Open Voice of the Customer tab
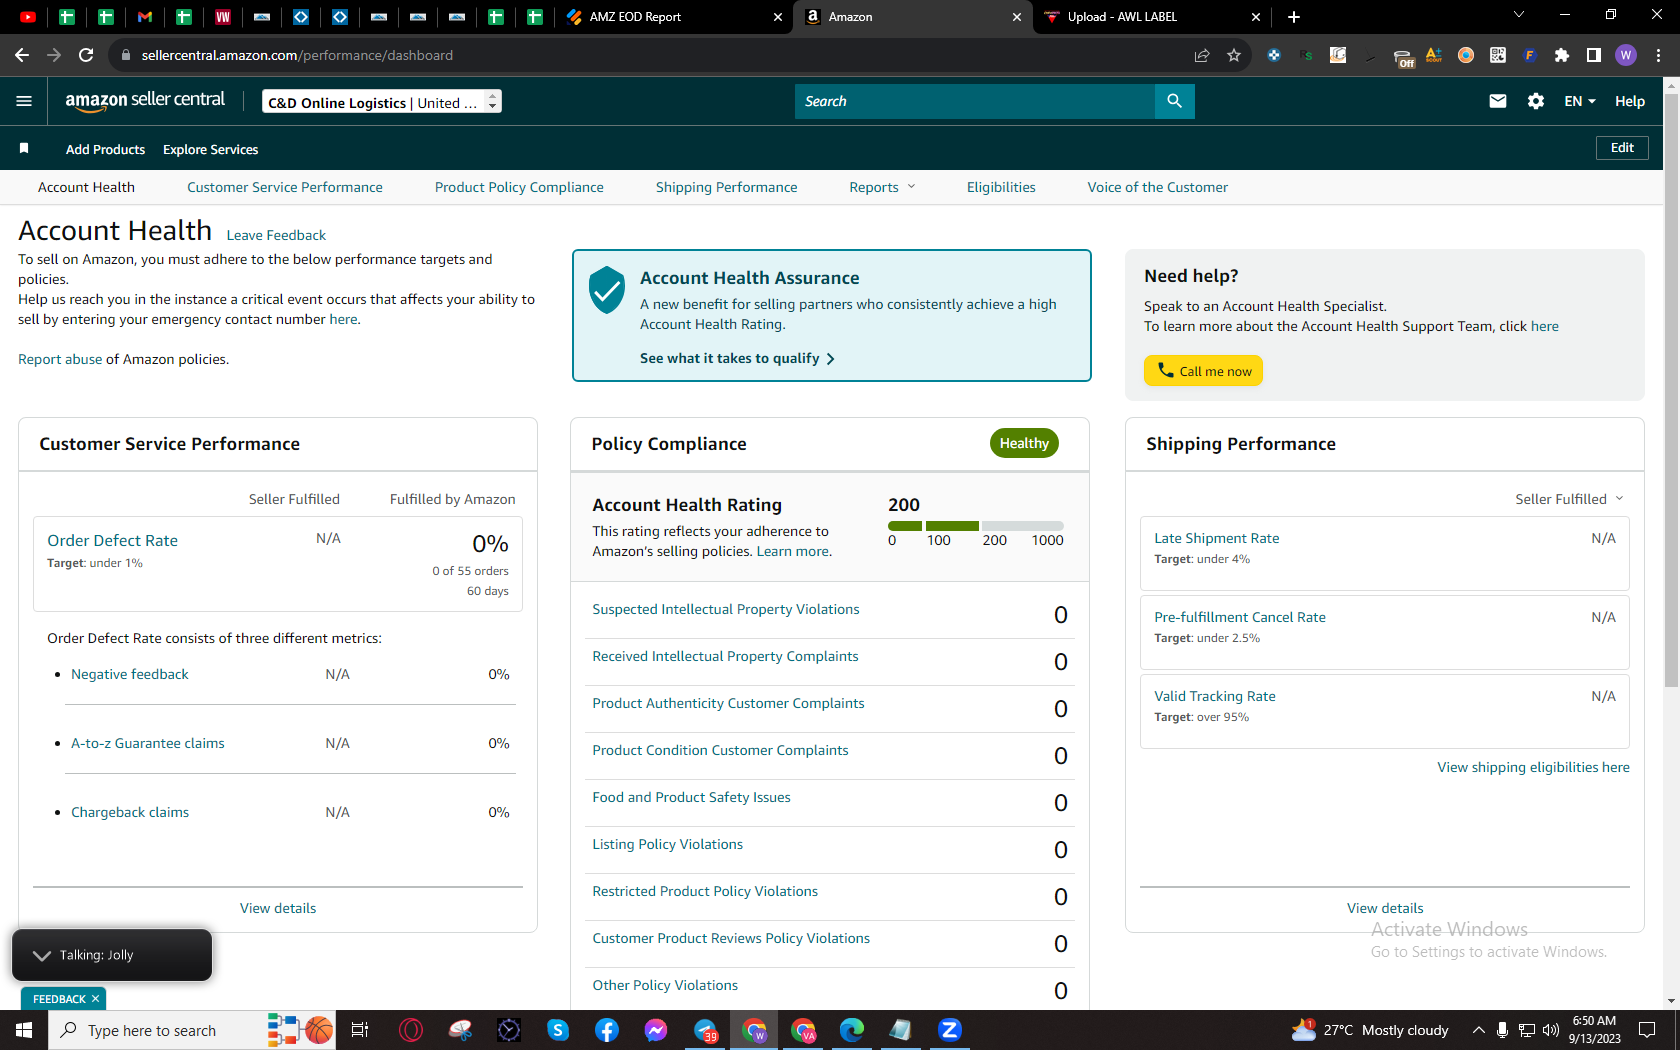The height and width of the screenshot is (1050, 1680). point(1158,187)
